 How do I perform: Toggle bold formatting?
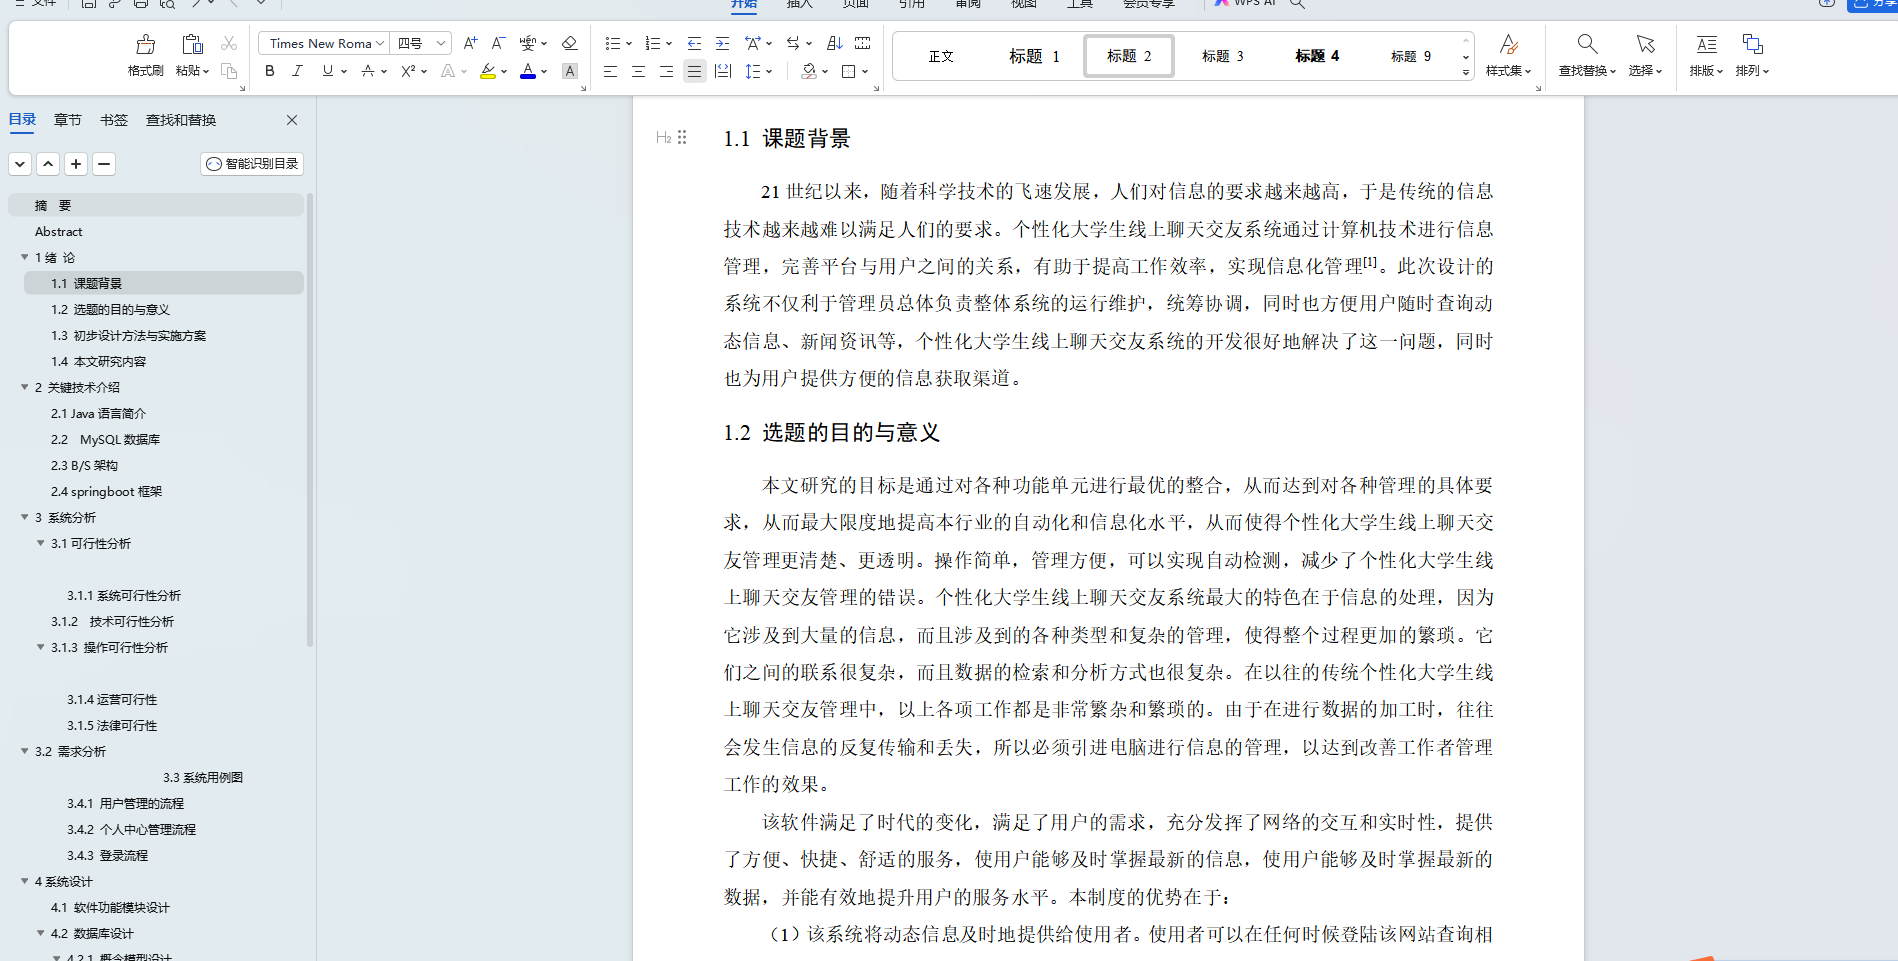[x=268, y=71]
